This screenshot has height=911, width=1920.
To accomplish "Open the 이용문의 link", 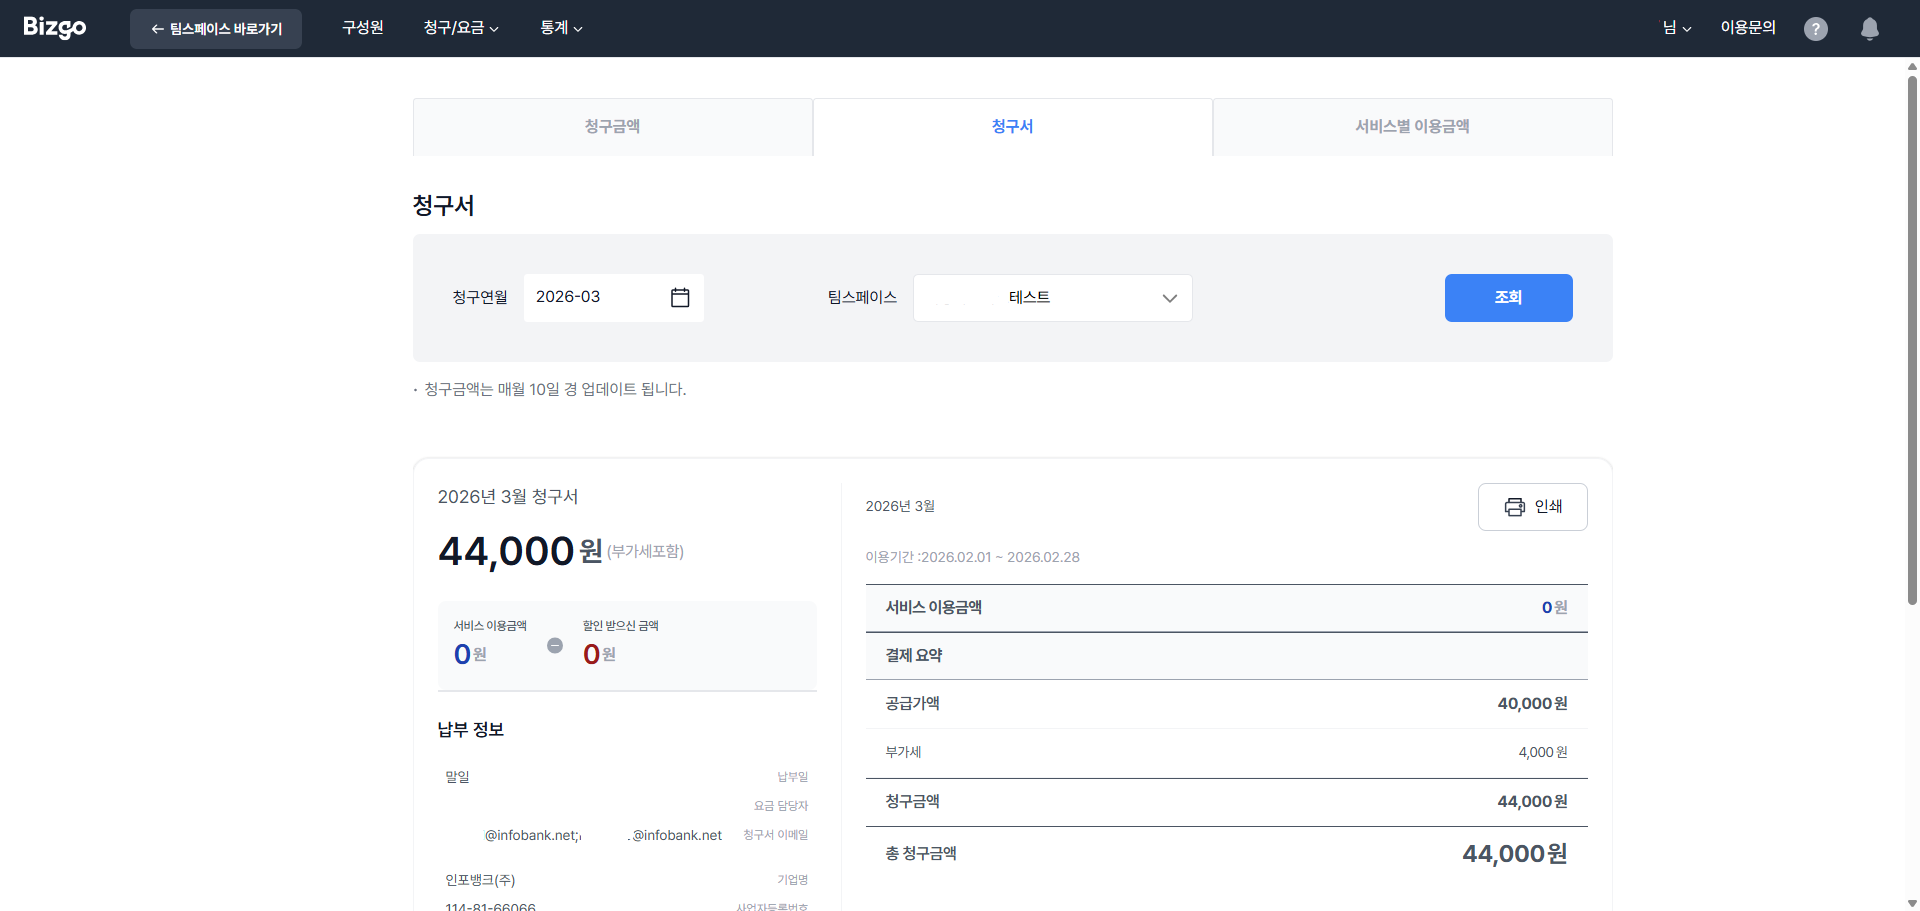I will (1747, 27).
